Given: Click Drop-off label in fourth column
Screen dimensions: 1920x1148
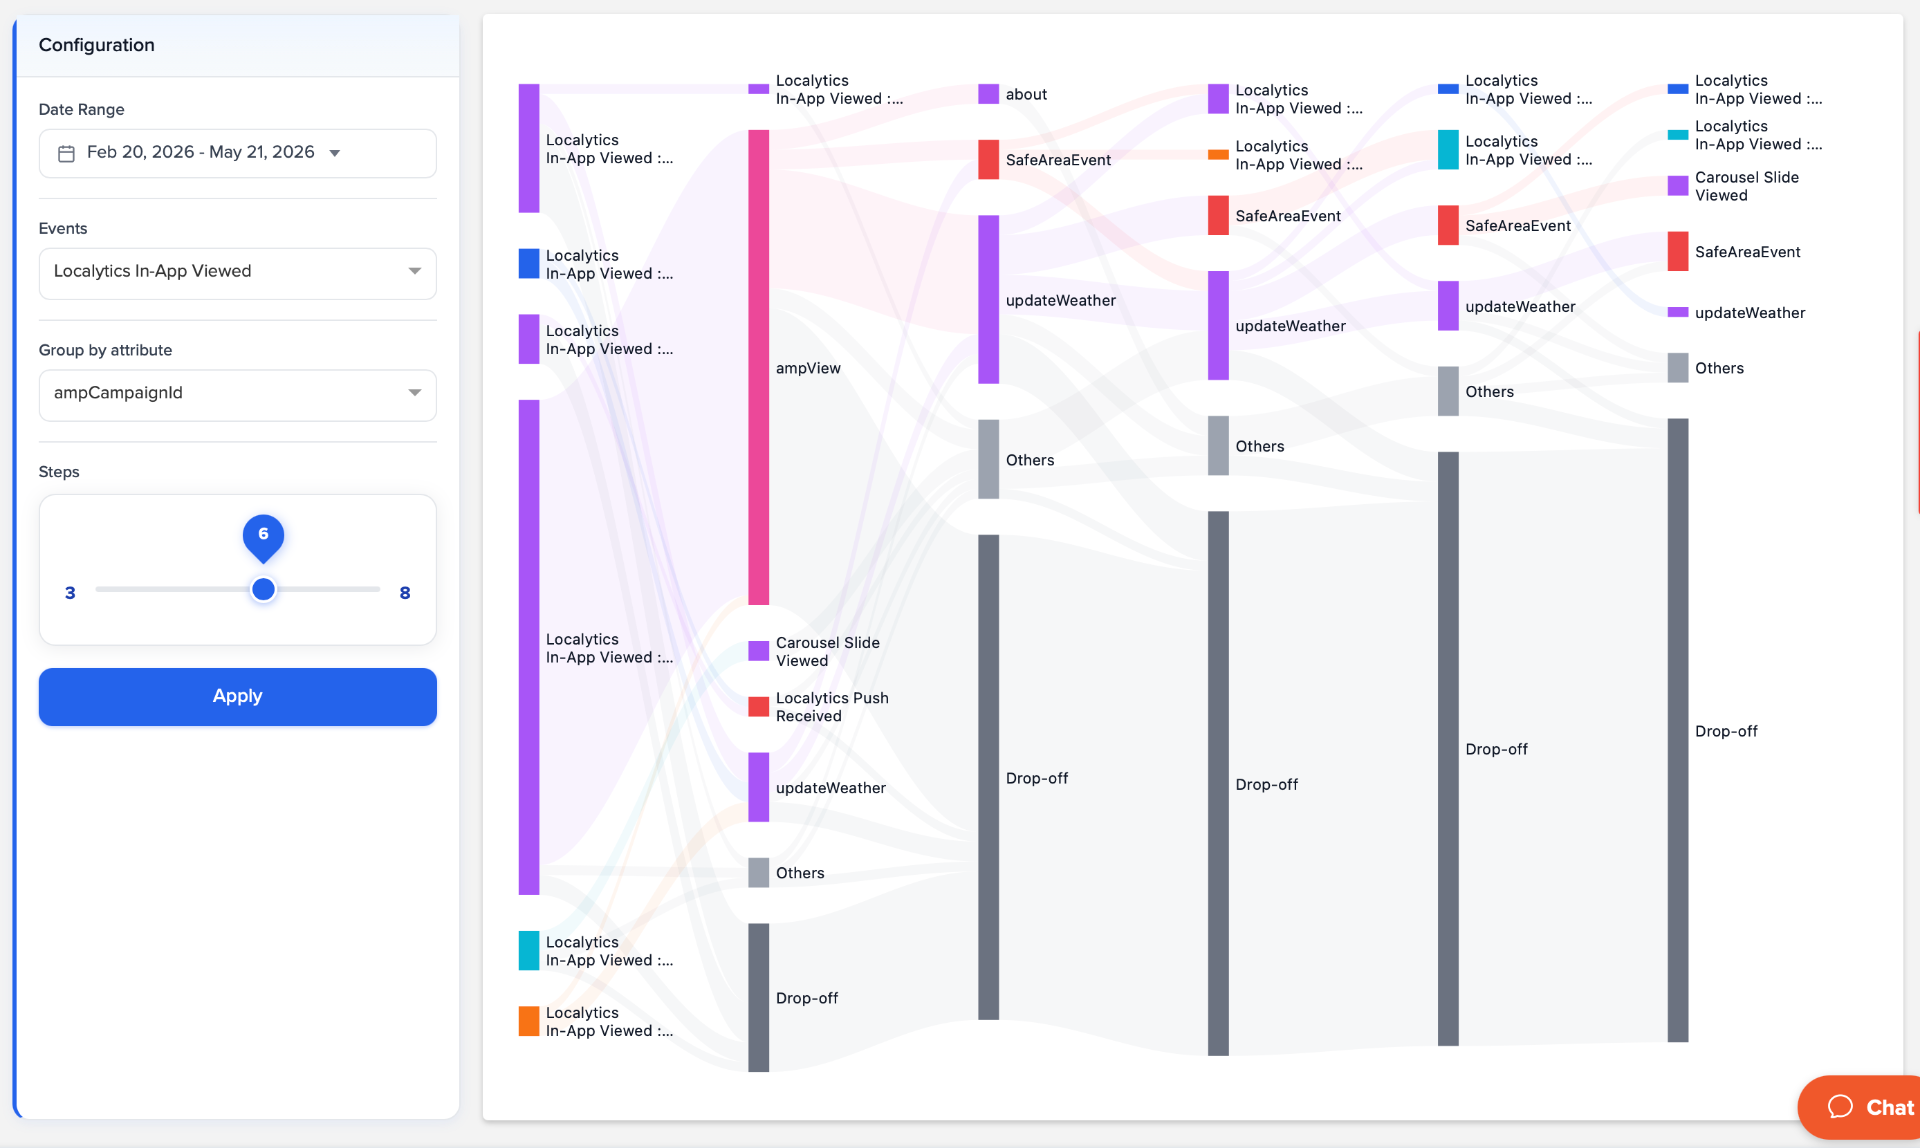Looking at the screenshot, I should tap(1267, 784).
